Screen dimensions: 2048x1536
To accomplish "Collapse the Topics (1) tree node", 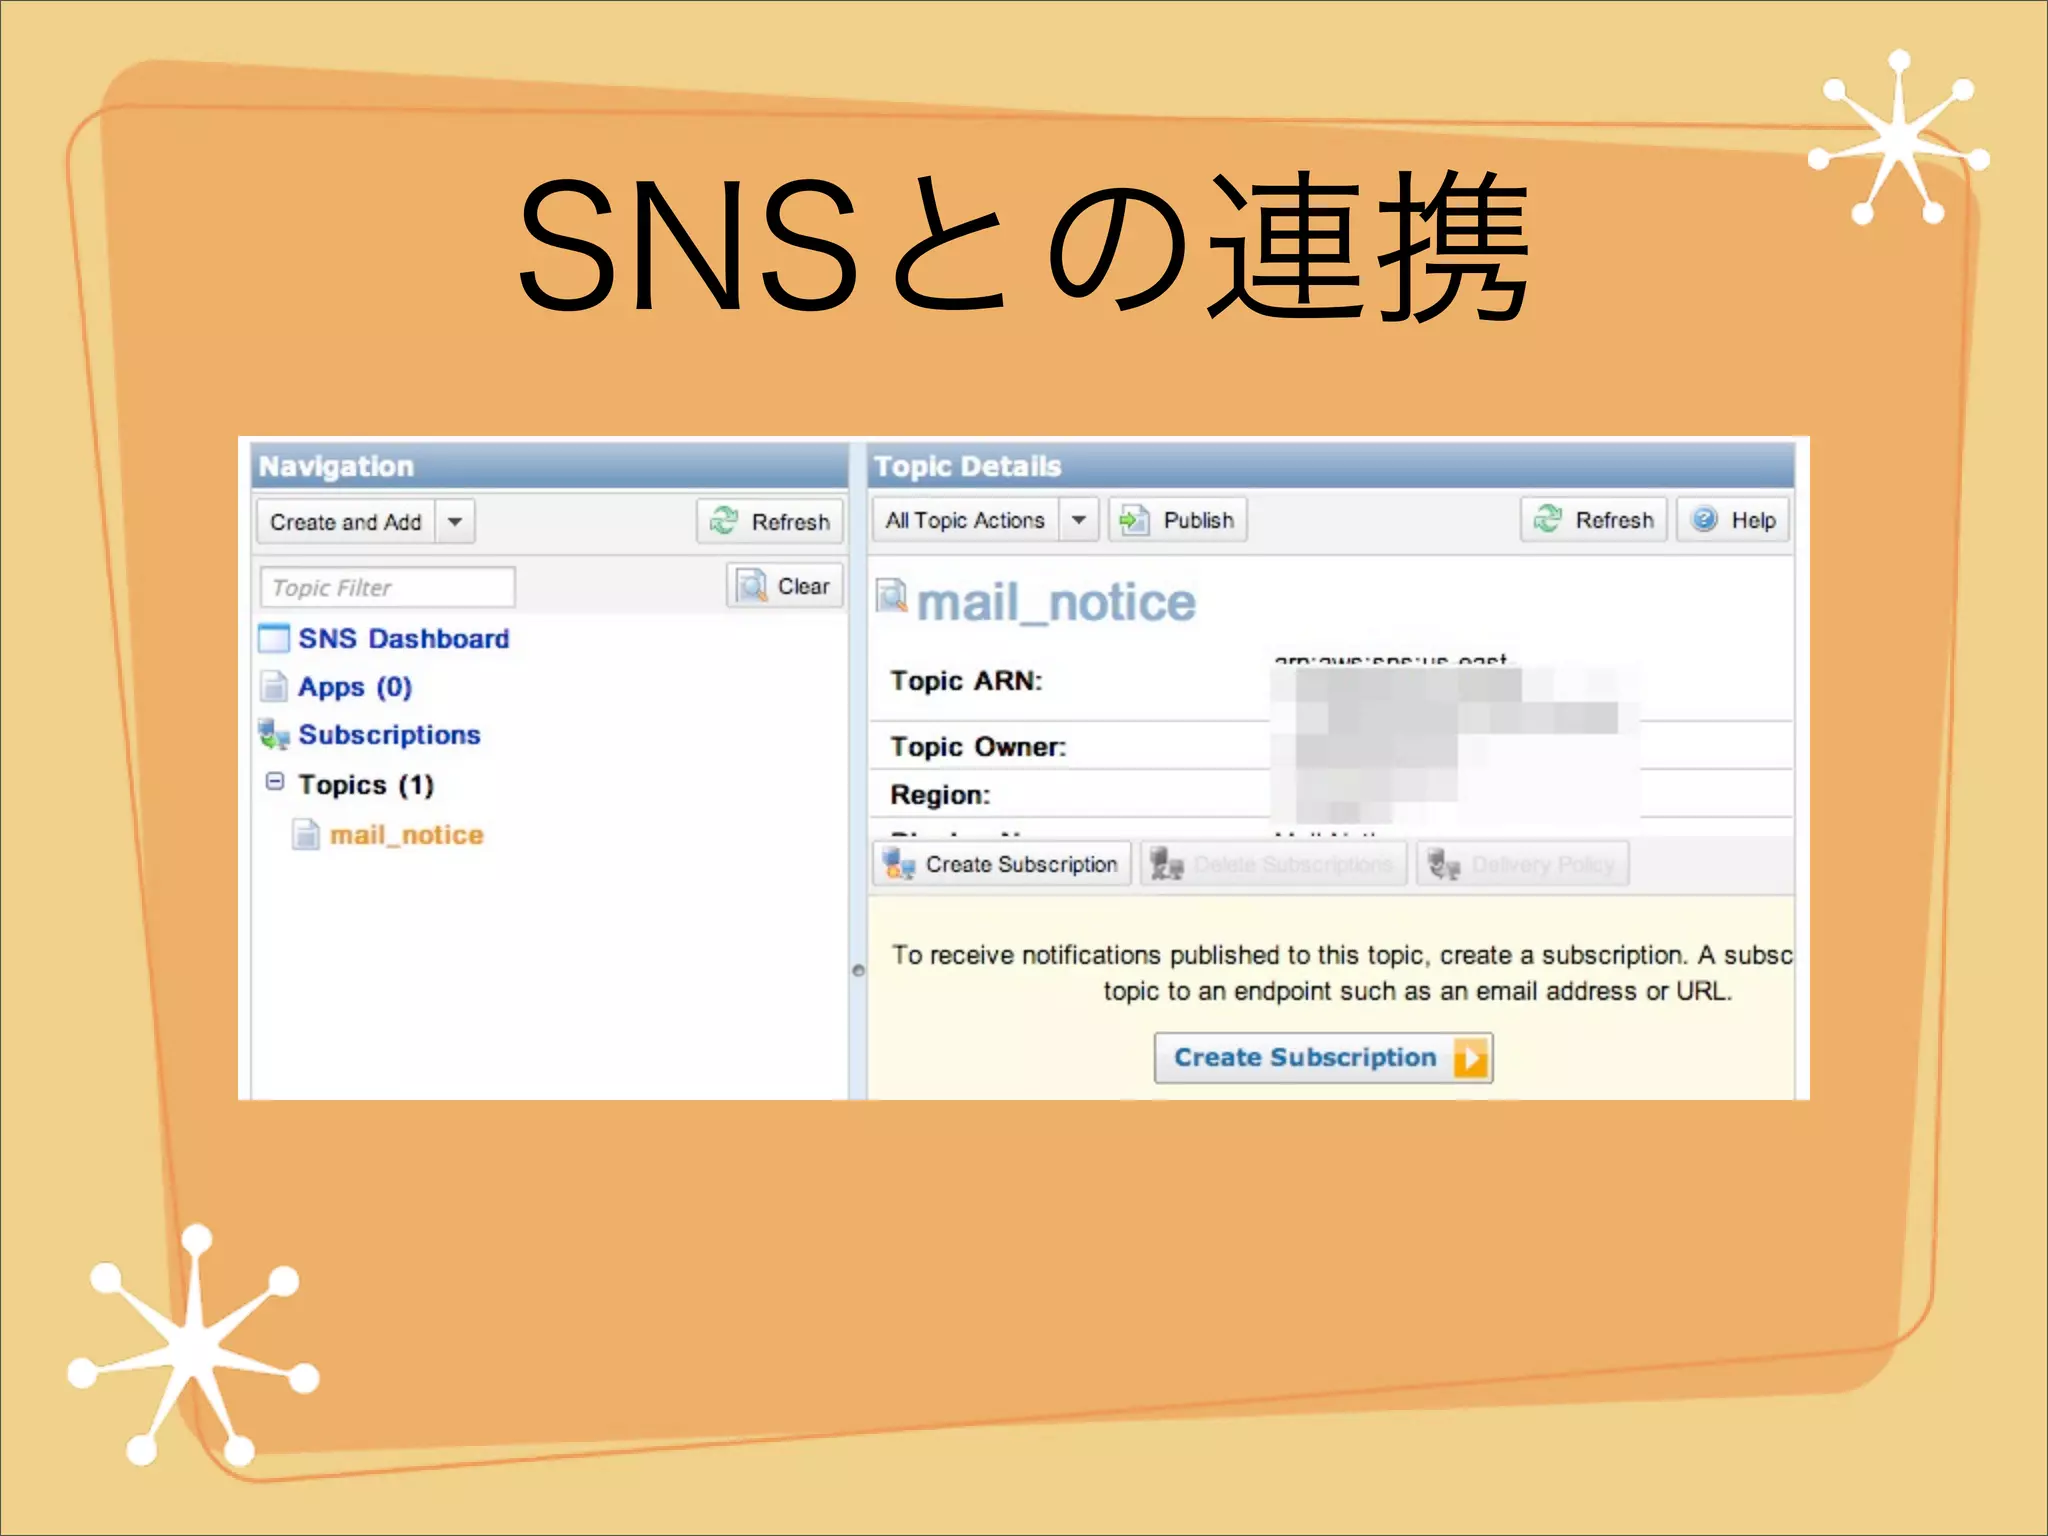I will coord(275,781).
